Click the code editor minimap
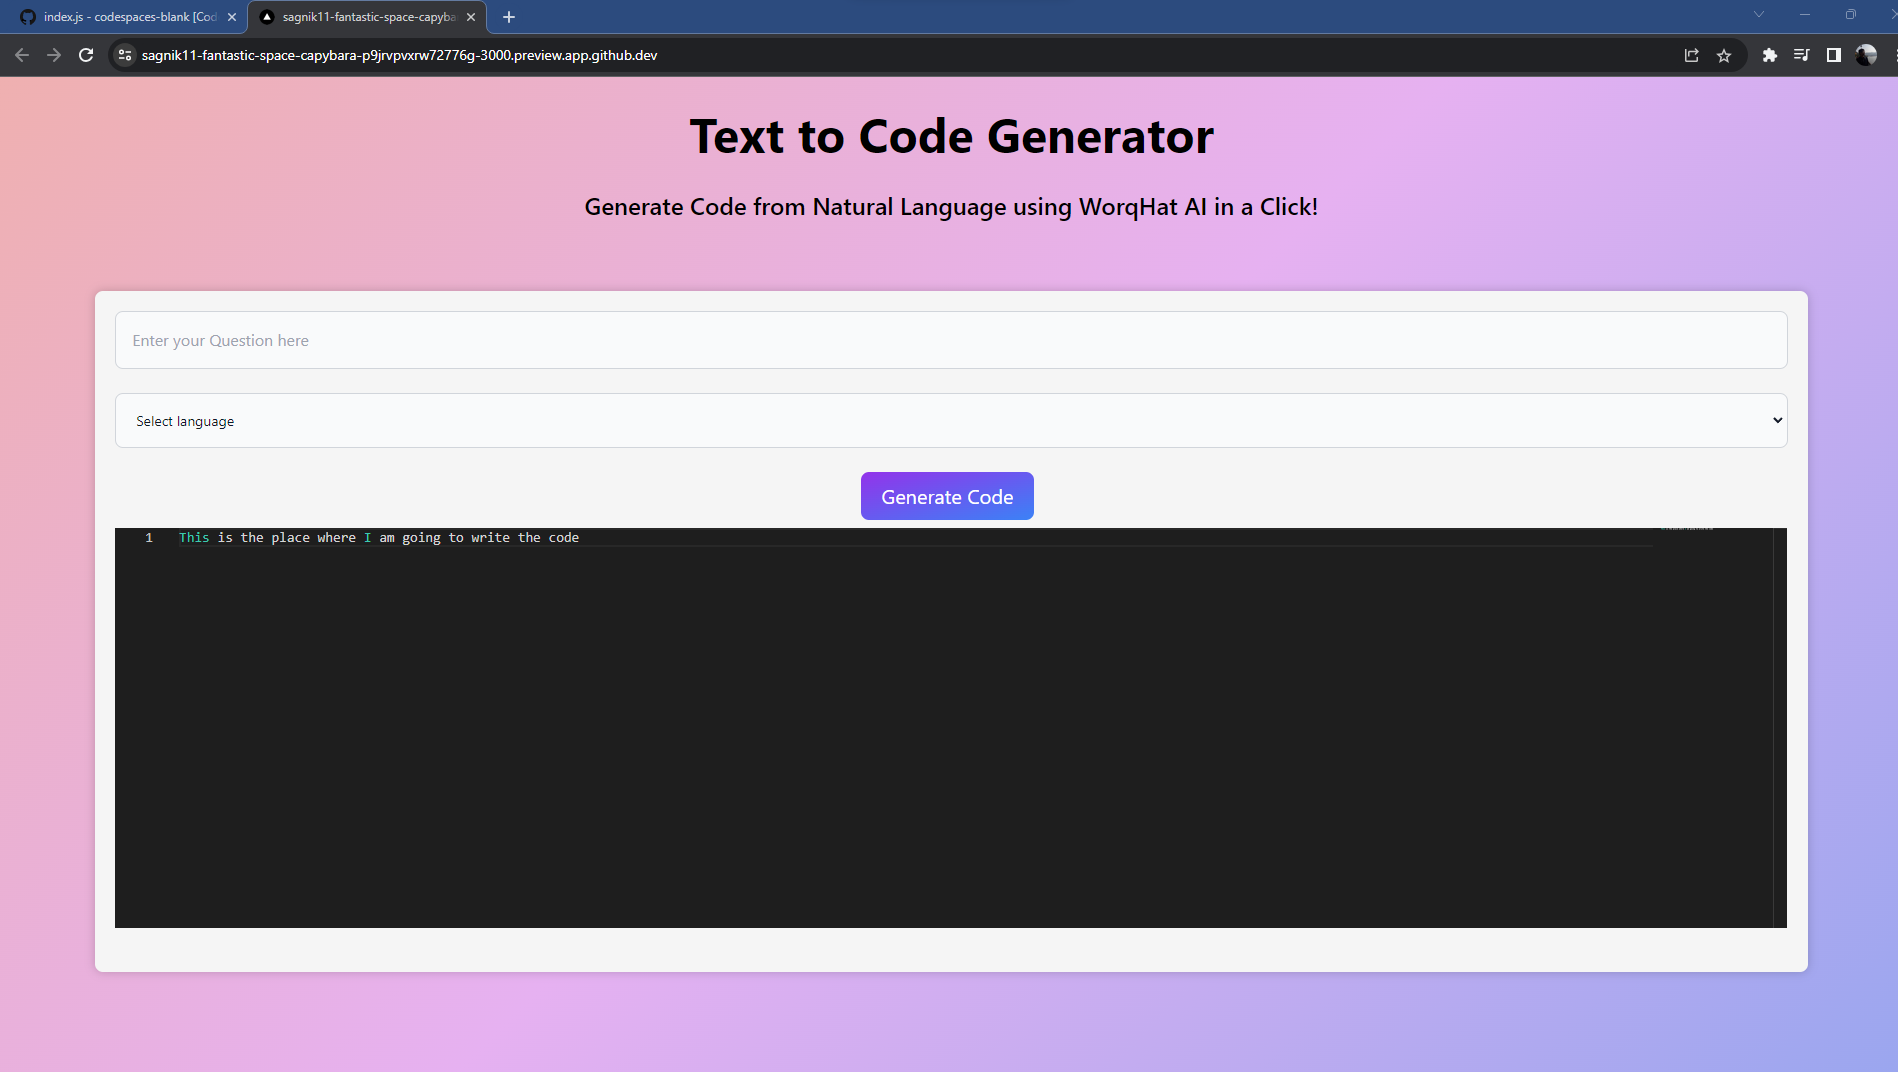 pos(1712,727)
